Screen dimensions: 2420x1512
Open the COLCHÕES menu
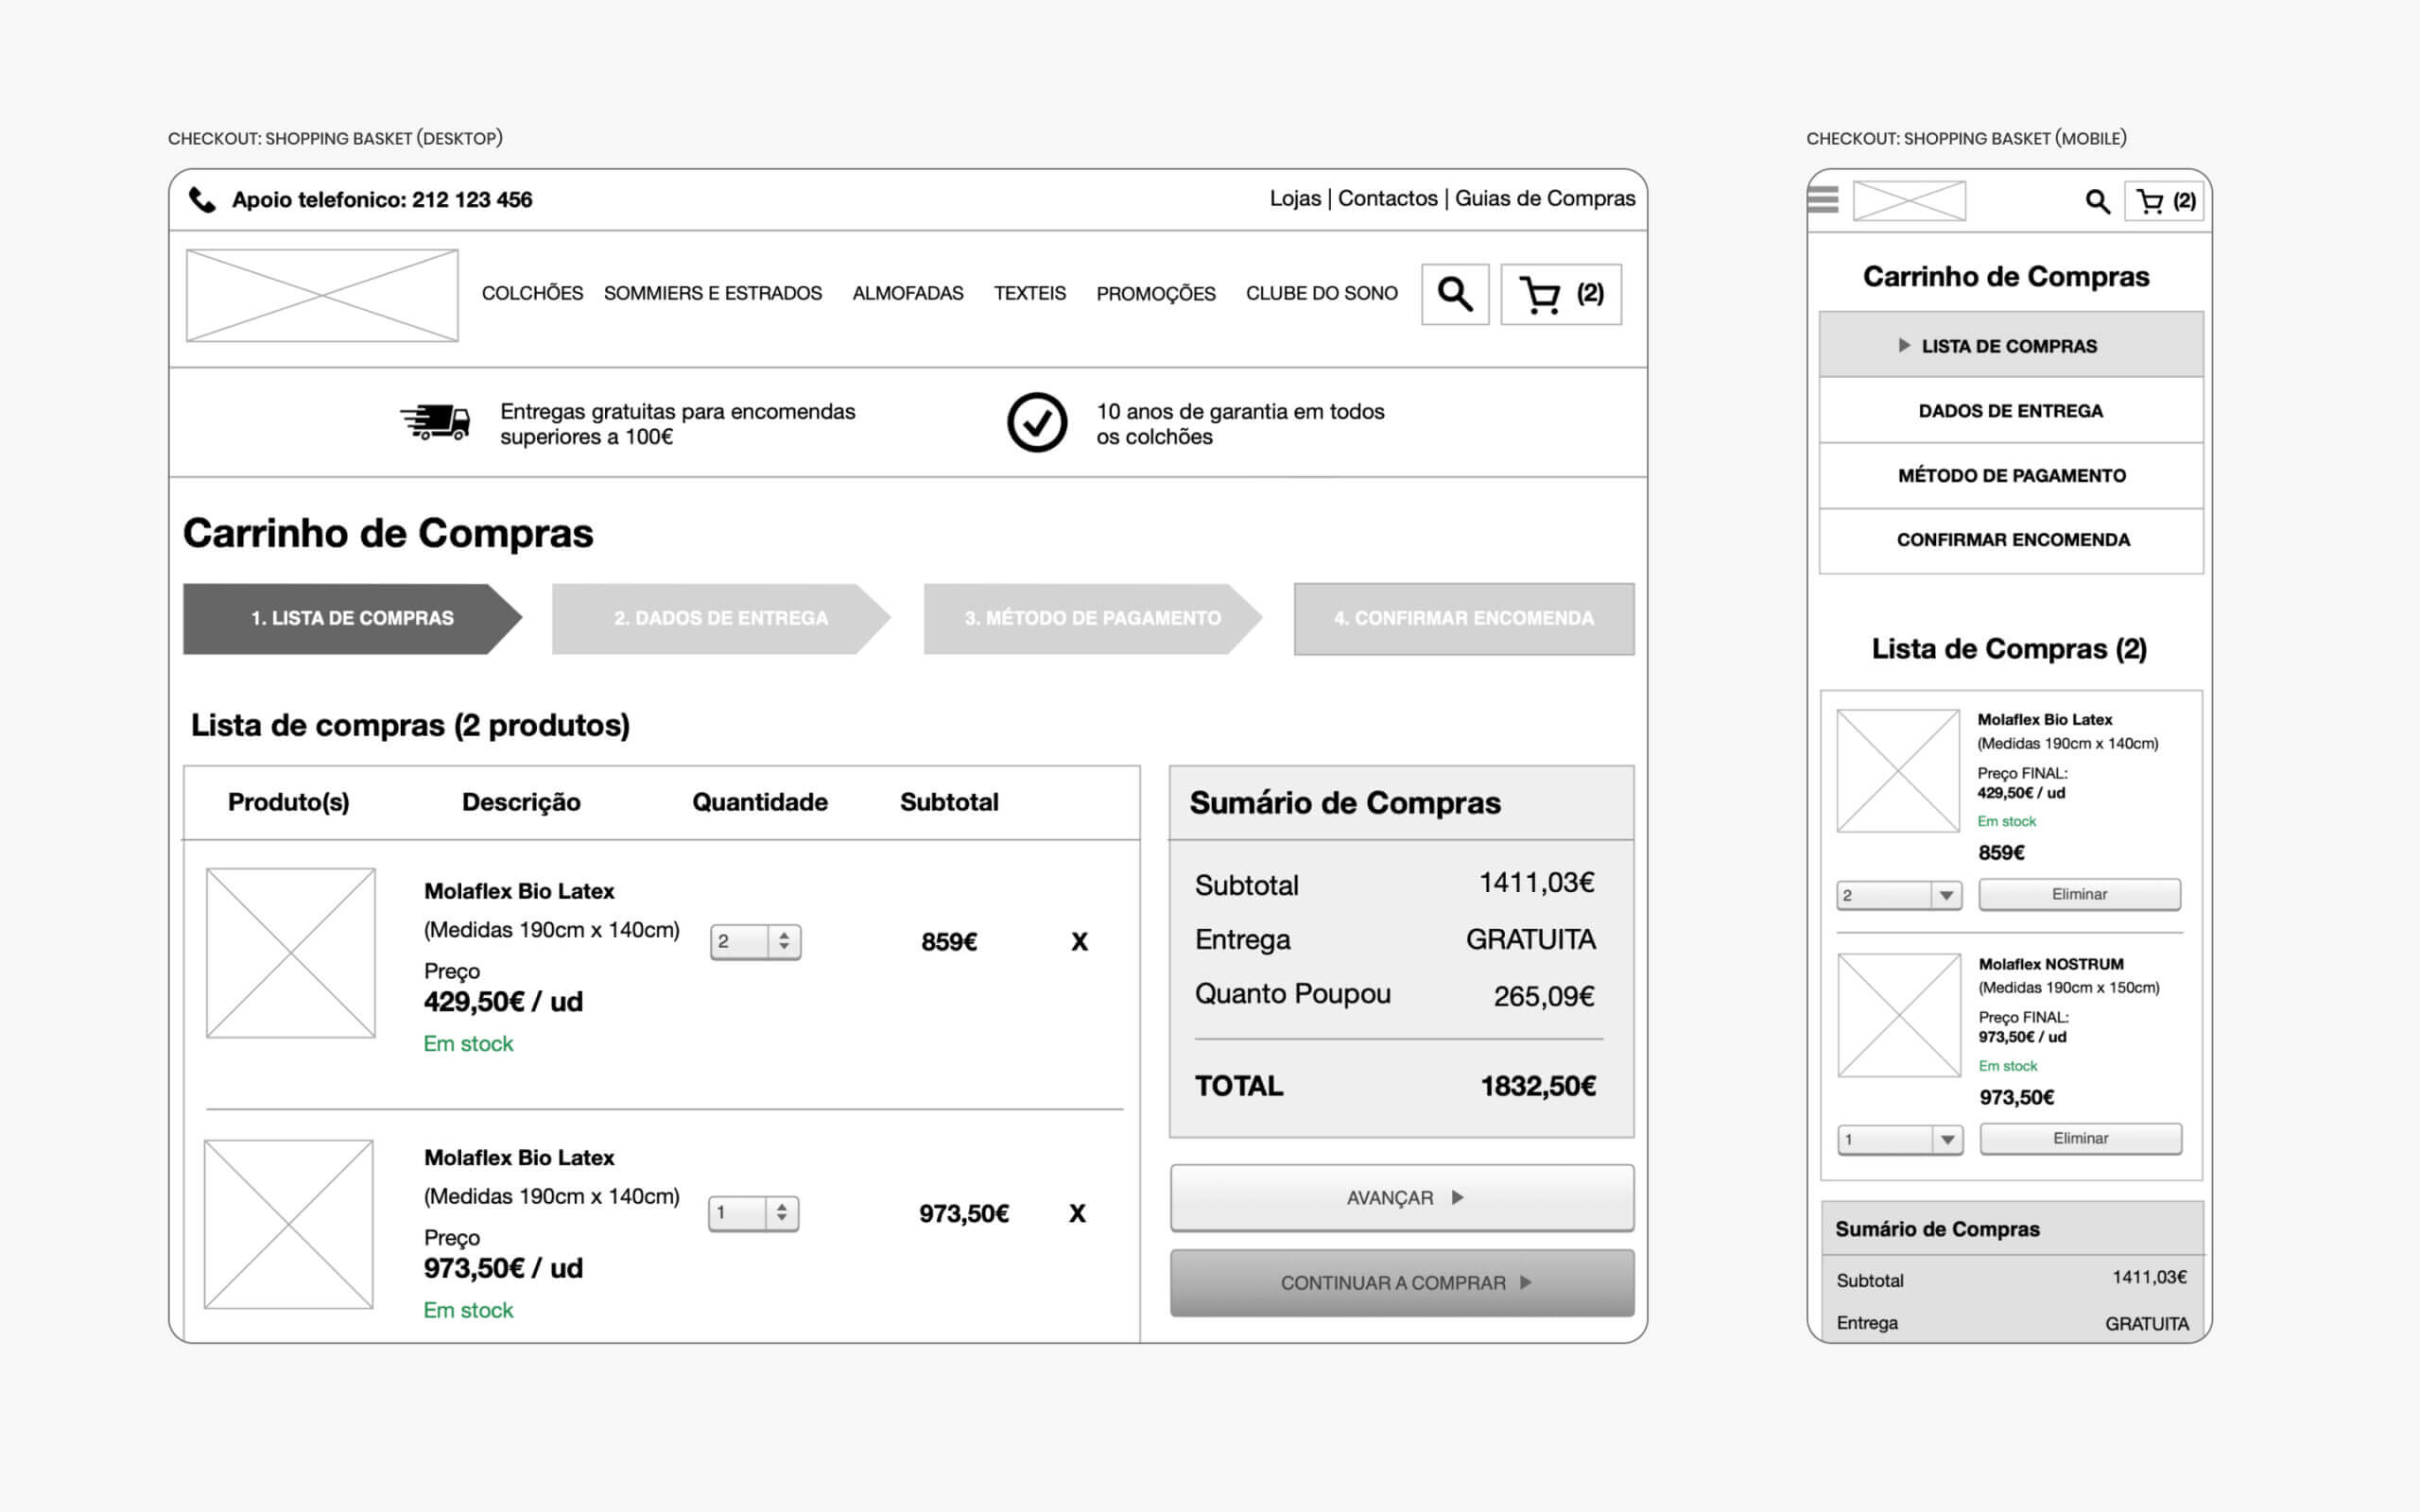pos(532,293)
